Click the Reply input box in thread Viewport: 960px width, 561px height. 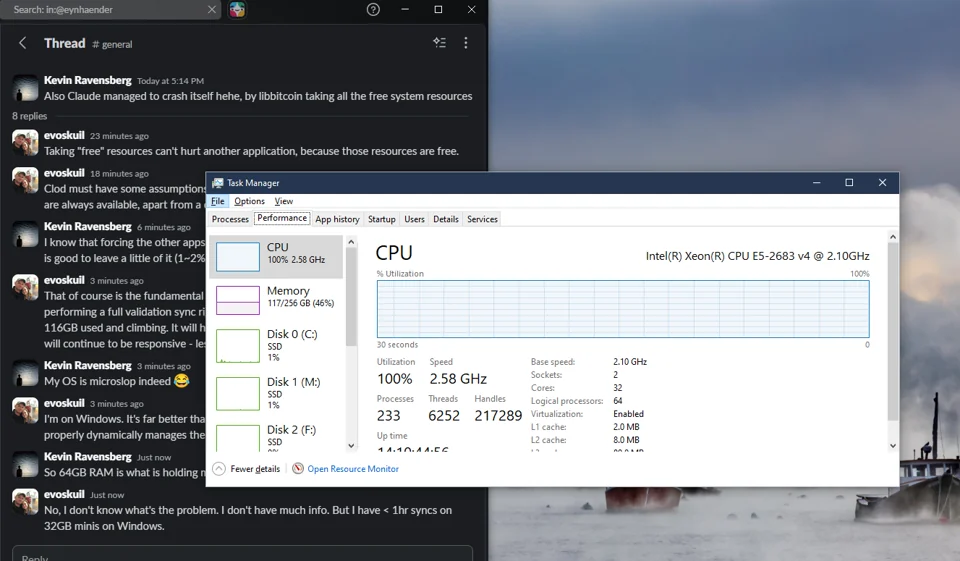(242, 554)
